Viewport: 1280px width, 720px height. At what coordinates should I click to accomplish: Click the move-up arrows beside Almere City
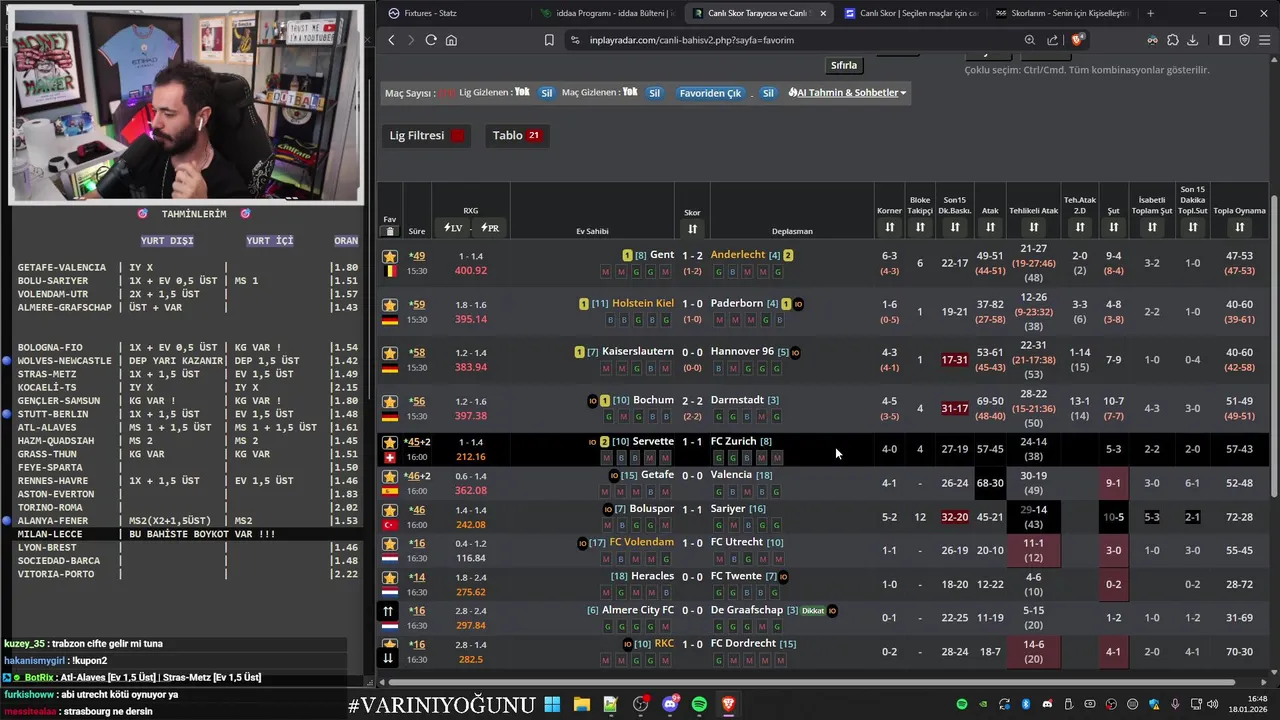pyautogui.click(x=389, y=611)
